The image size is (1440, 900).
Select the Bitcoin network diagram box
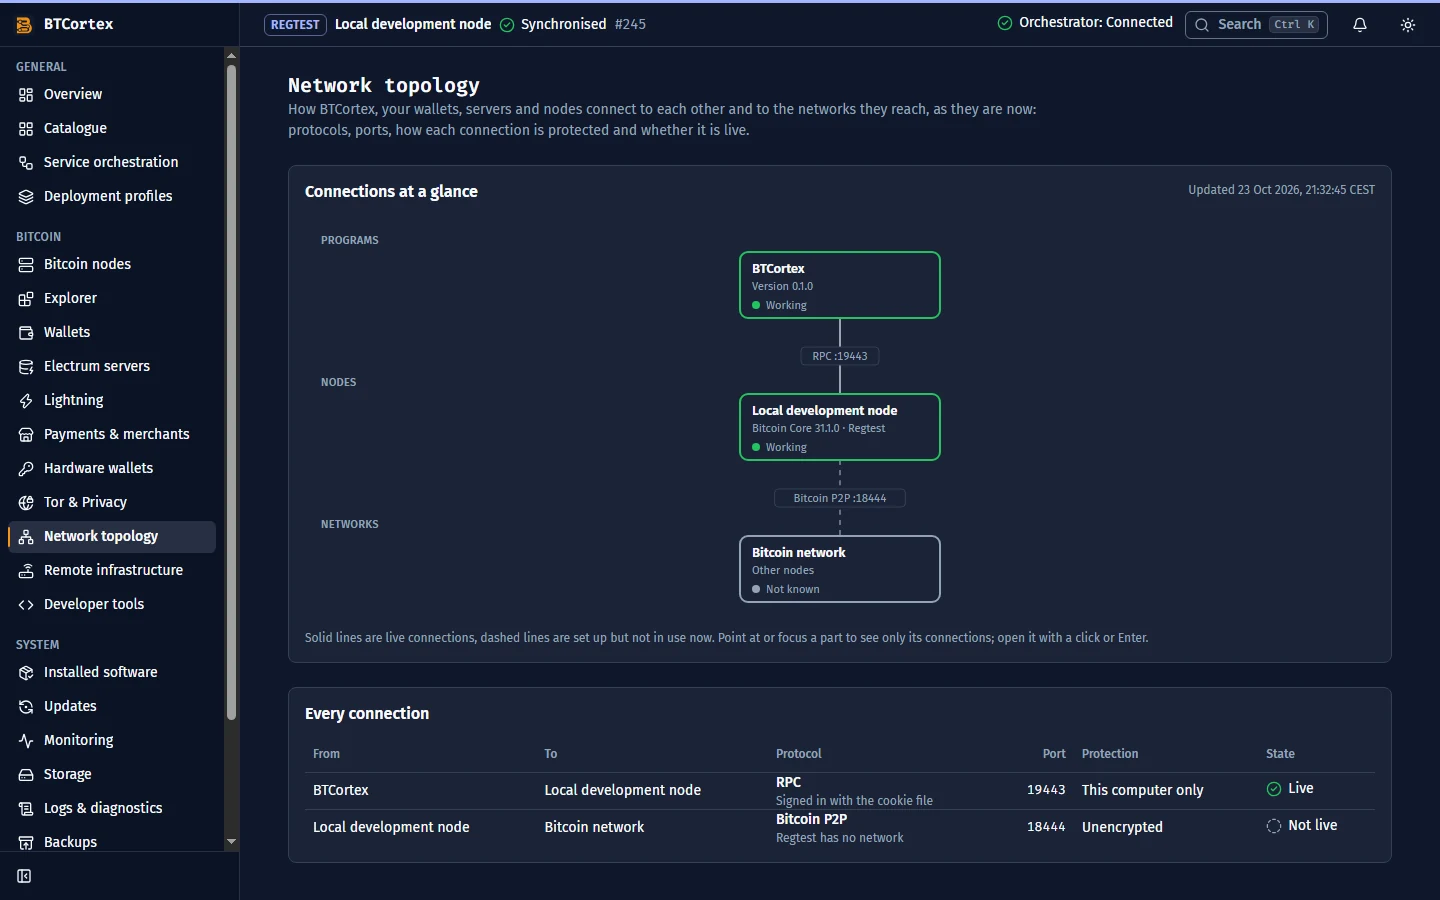click(840, 569)
